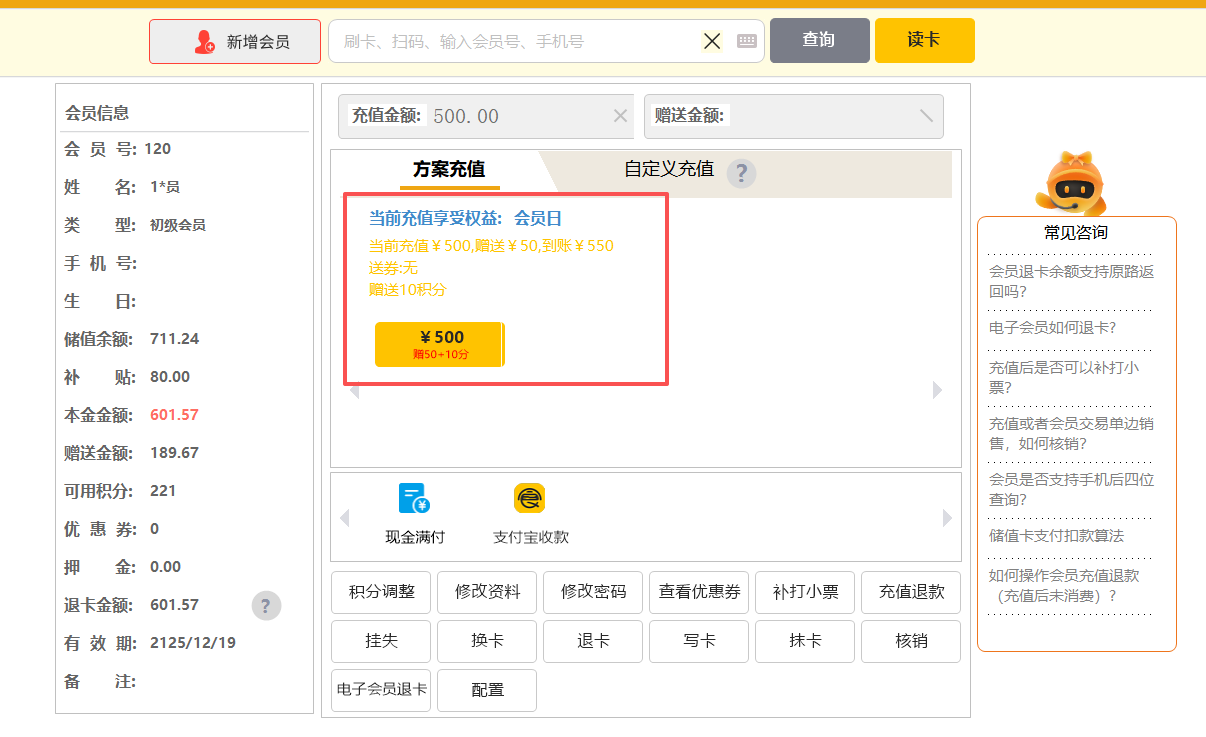
Task: Select the 支付宝收款 Alipay payment icon
Action: (x=529, y=499)
